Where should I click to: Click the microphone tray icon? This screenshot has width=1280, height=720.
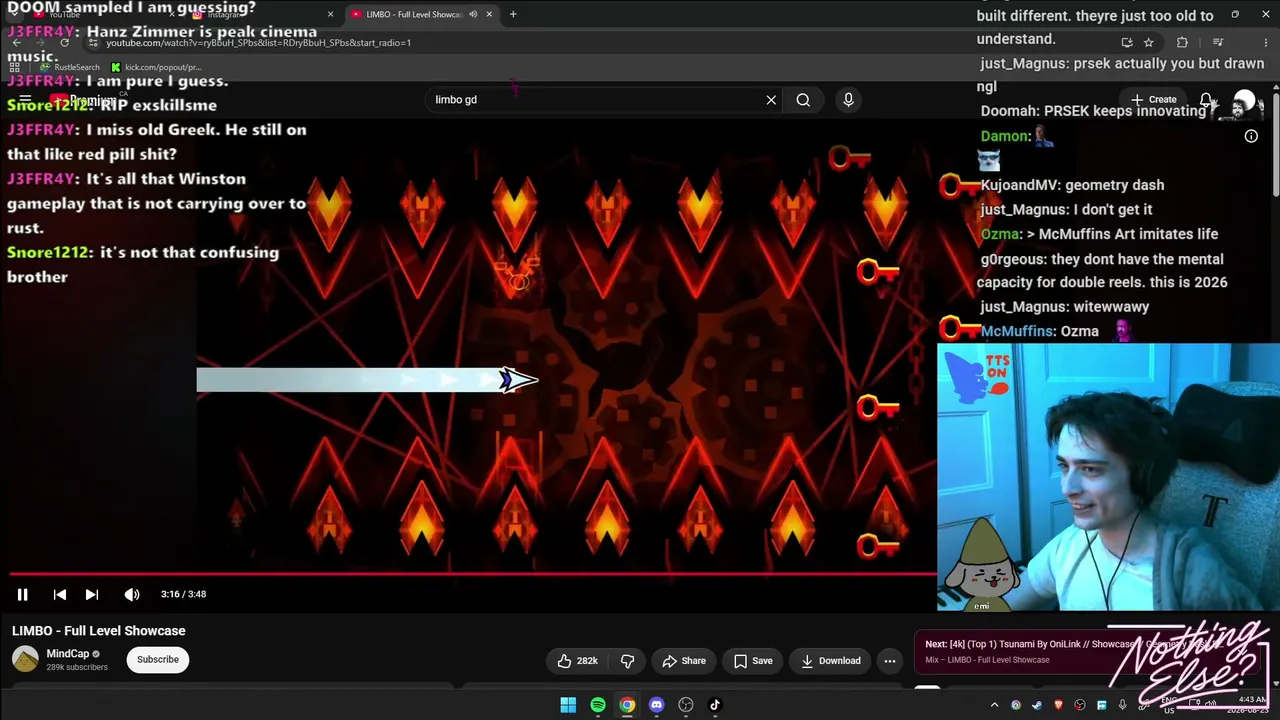click(x=1122, y=705)
